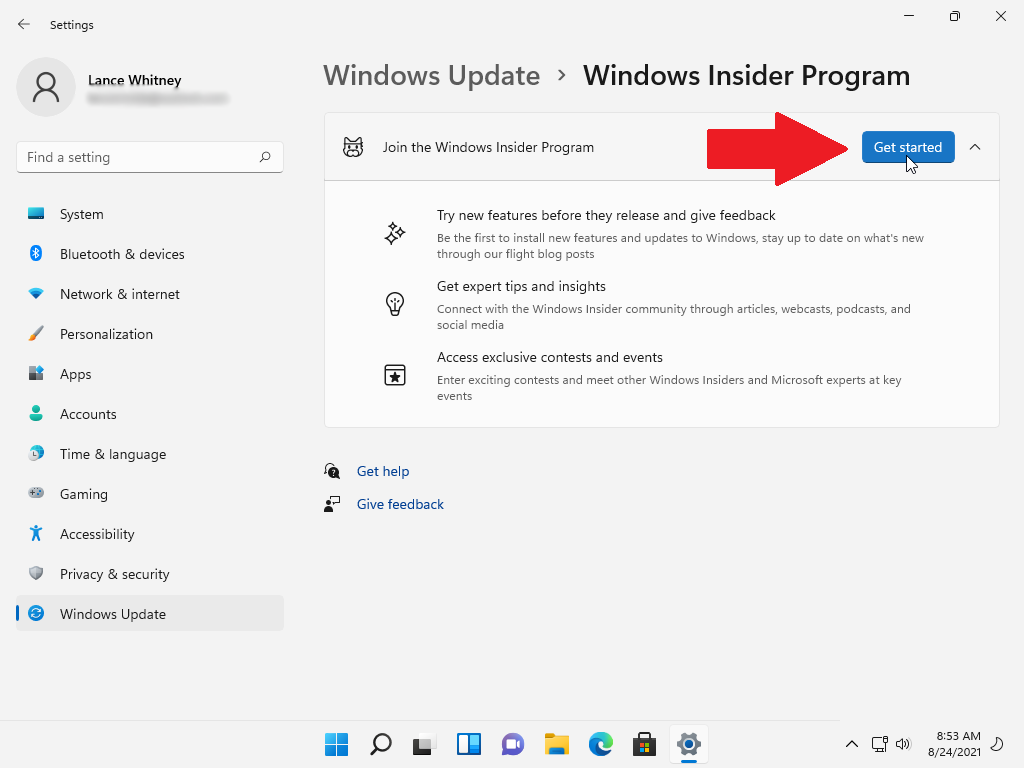Open Network & internet settings
Image resolution: width=1024 pixels, height=768 pixels.
[x=150, y=294]
